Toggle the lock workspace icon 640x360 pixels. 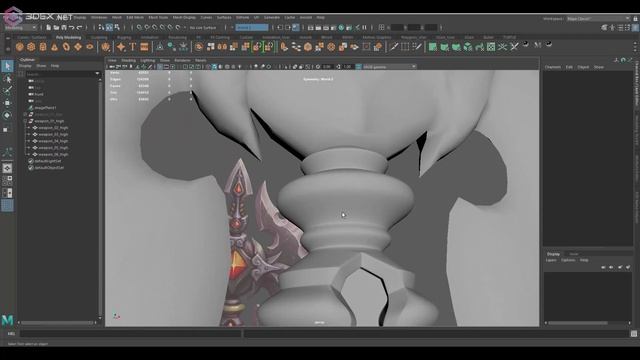(636, 19)
